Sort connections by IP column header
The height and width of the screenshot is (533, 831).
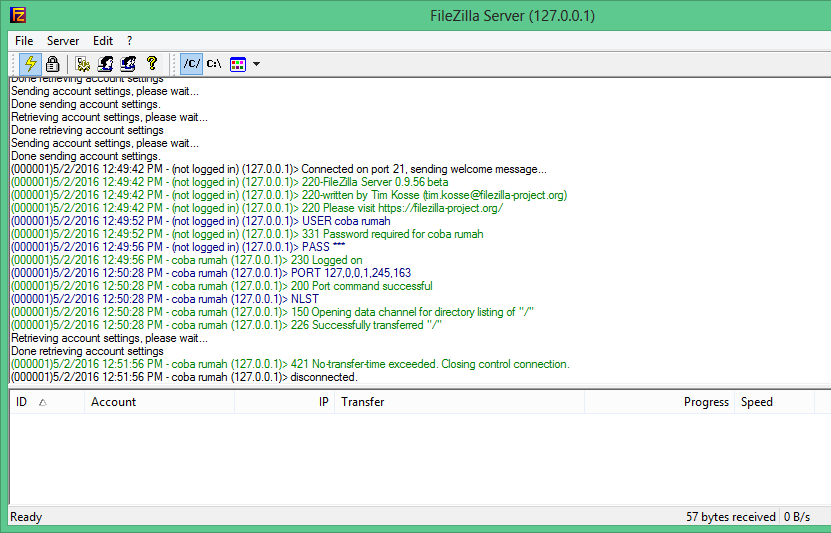pyautogui.click(x=284, y=402)
